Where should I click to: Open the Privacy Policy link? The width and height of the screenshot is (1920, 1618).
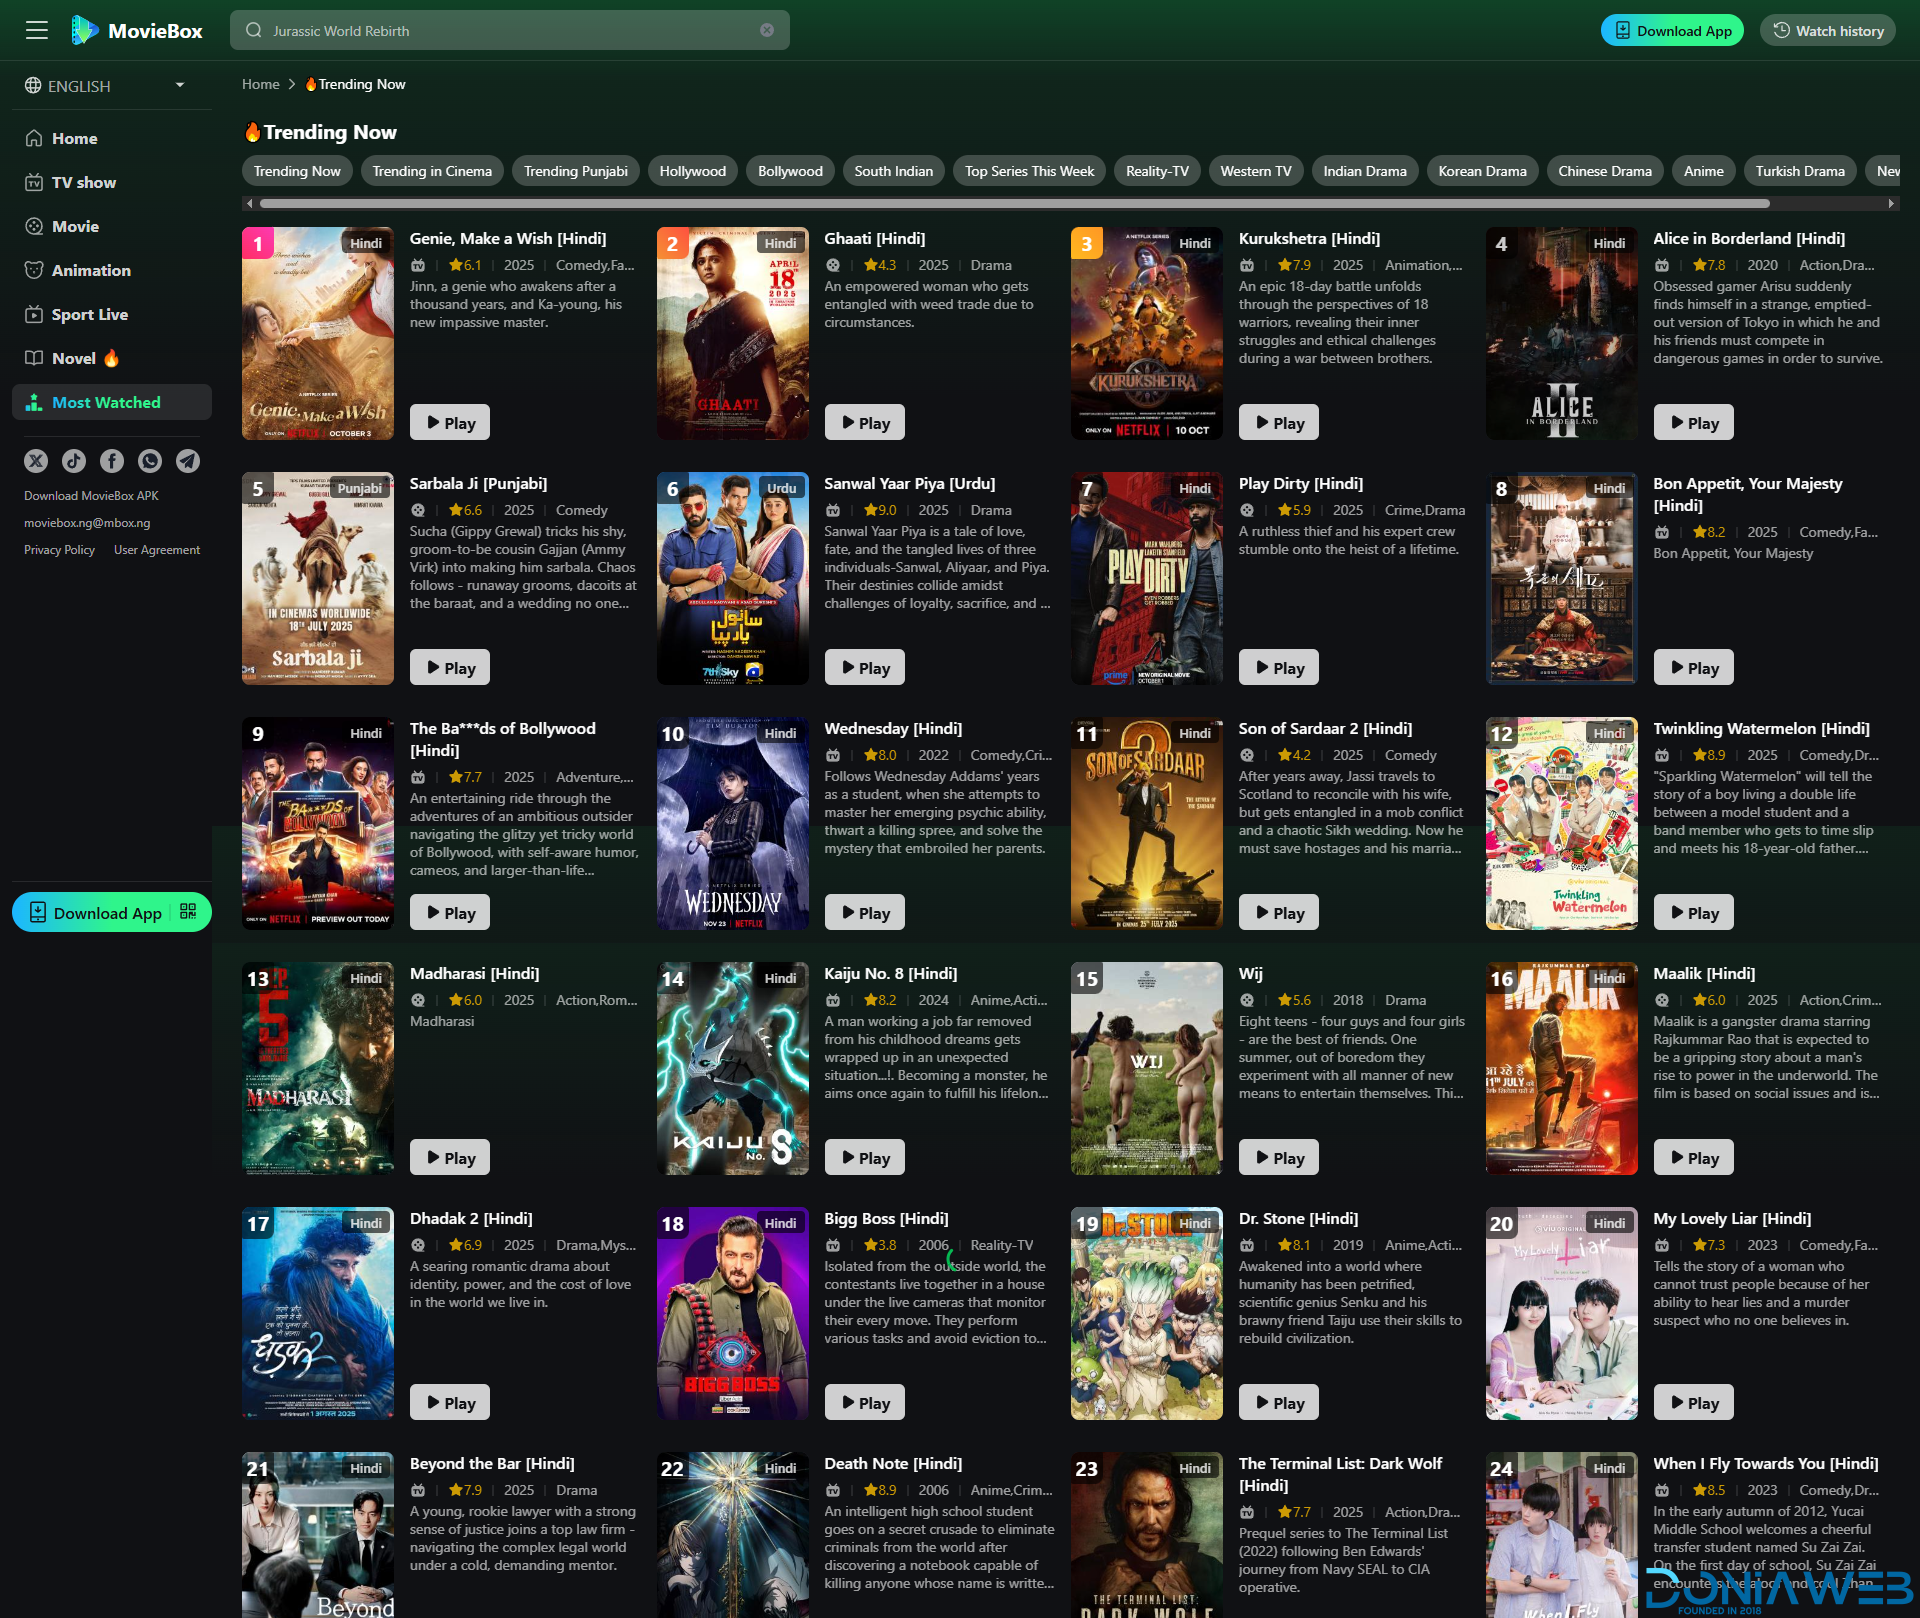pos(59,550)
